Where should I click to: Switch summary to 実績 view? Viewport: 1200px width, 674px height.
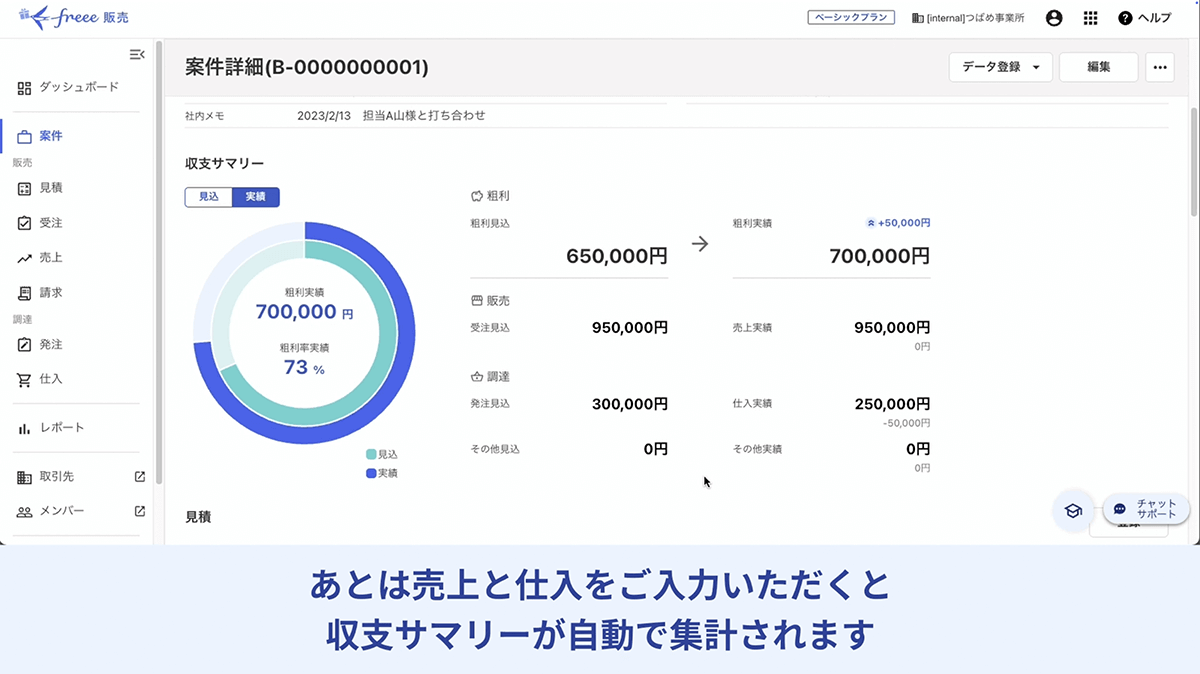255,197
